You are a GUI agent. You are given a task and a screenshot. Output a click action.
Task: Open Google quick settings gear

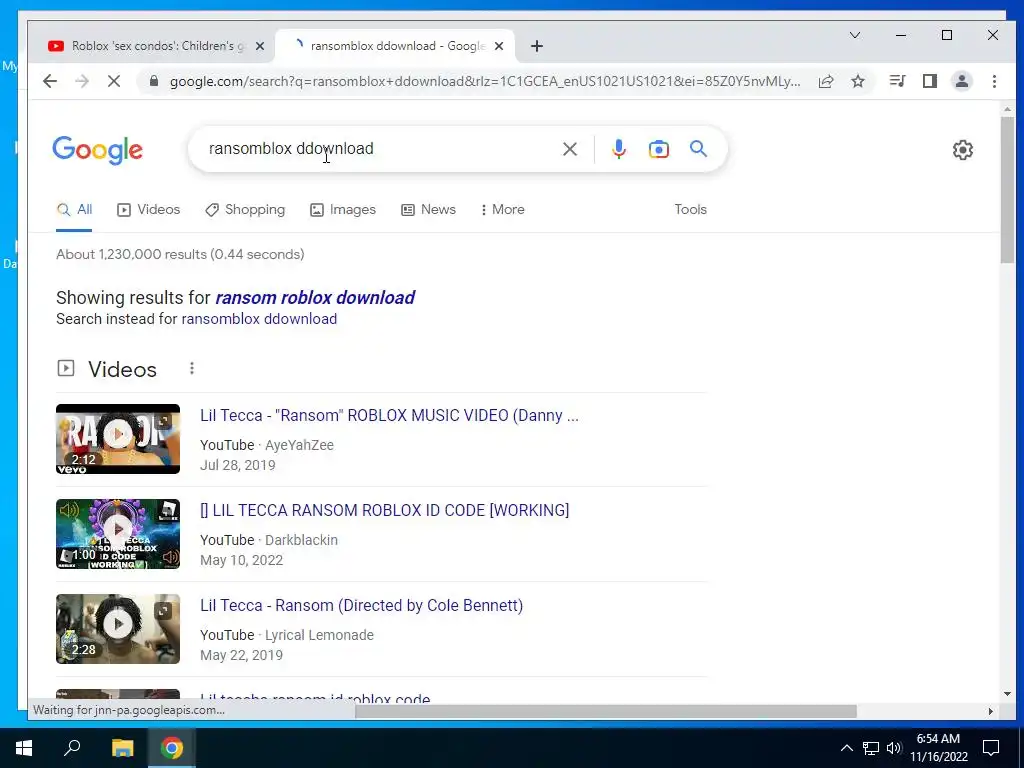tap(963, 150)
